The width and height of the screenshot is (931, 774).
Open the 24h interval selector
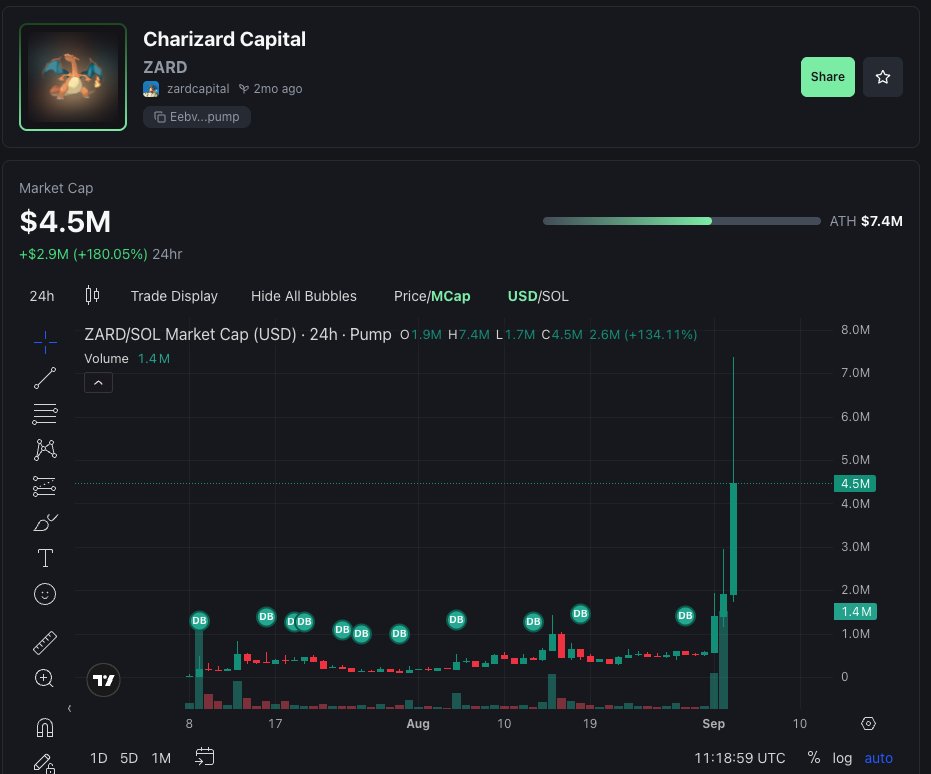[42, 296]
